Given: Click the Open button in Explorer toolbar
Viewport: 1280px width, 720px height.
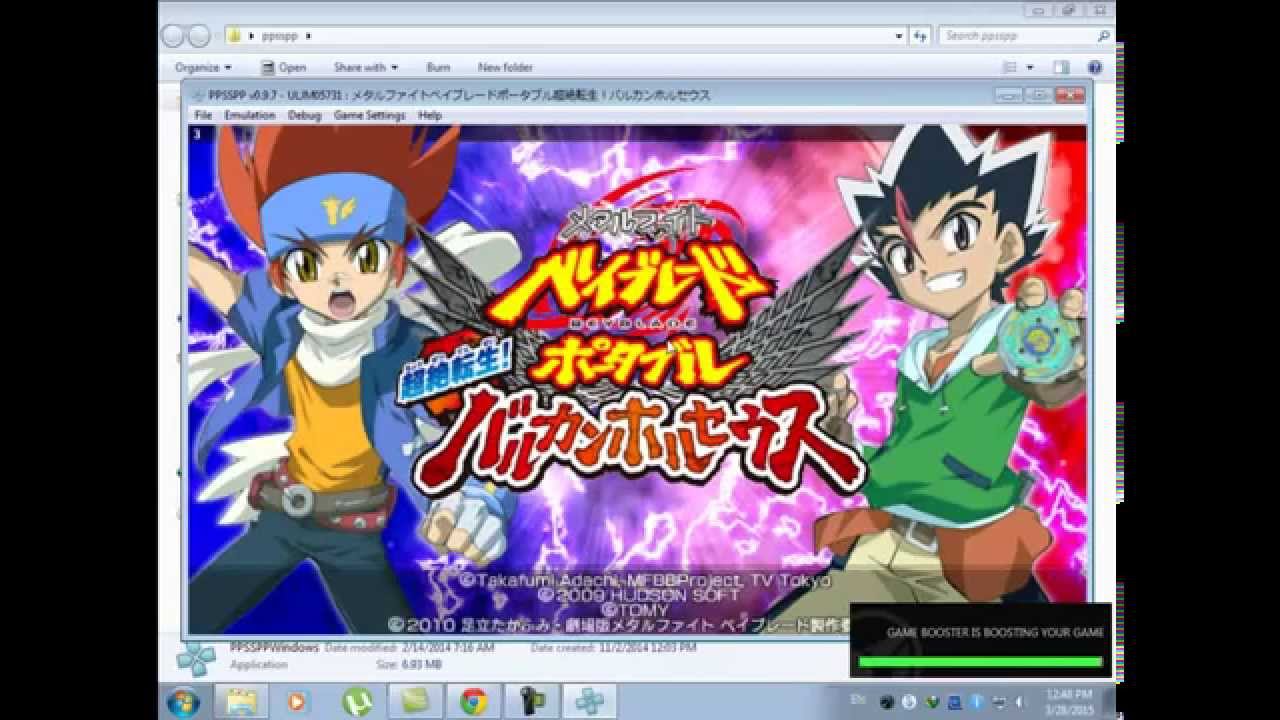Looking at the screenshot, I should click(x=284, y=67).
